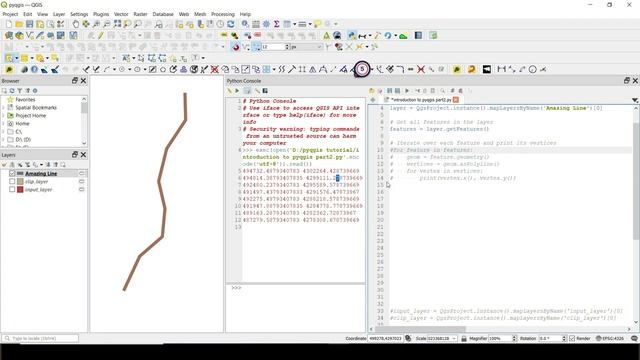Toggle the Render checkbox in status bar
This screenshot has width=640, height=360.
(572, 338)
